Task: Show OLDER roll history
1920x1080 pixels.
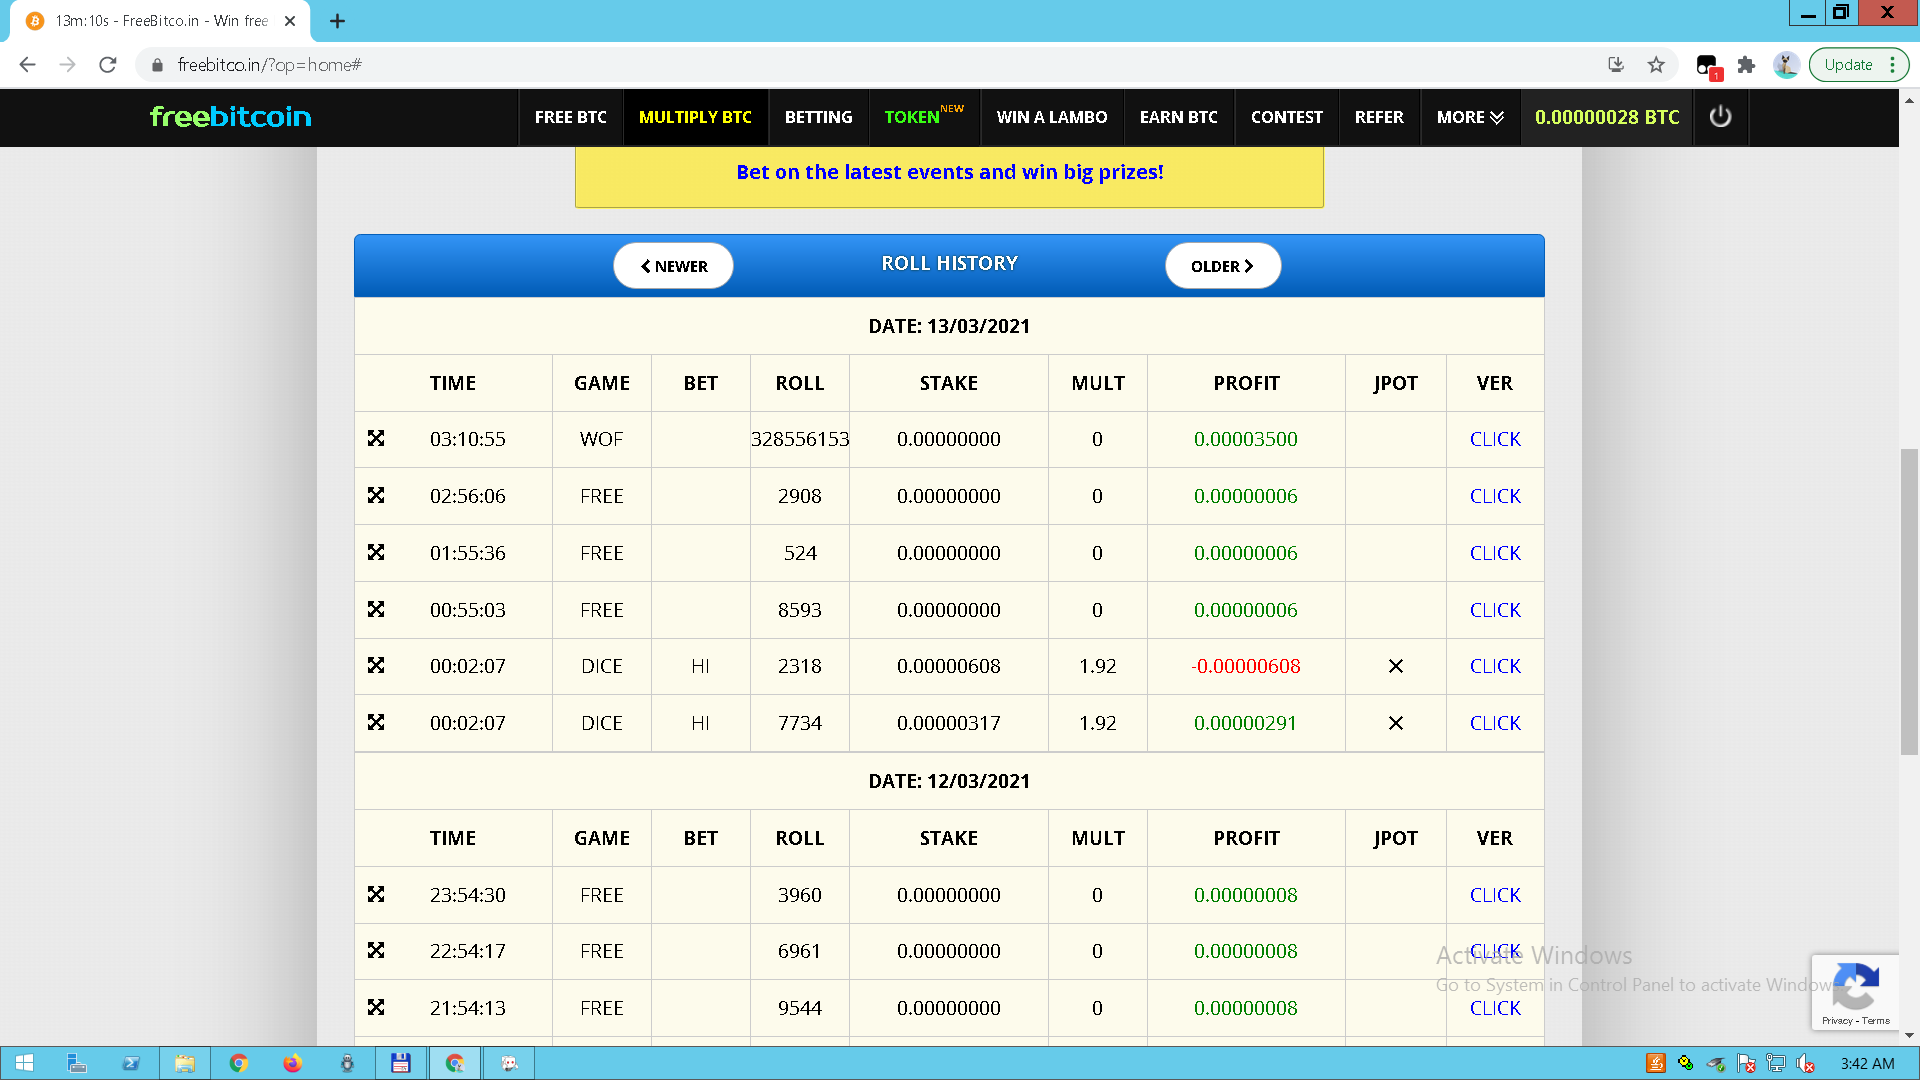Action: [1222, 266]
